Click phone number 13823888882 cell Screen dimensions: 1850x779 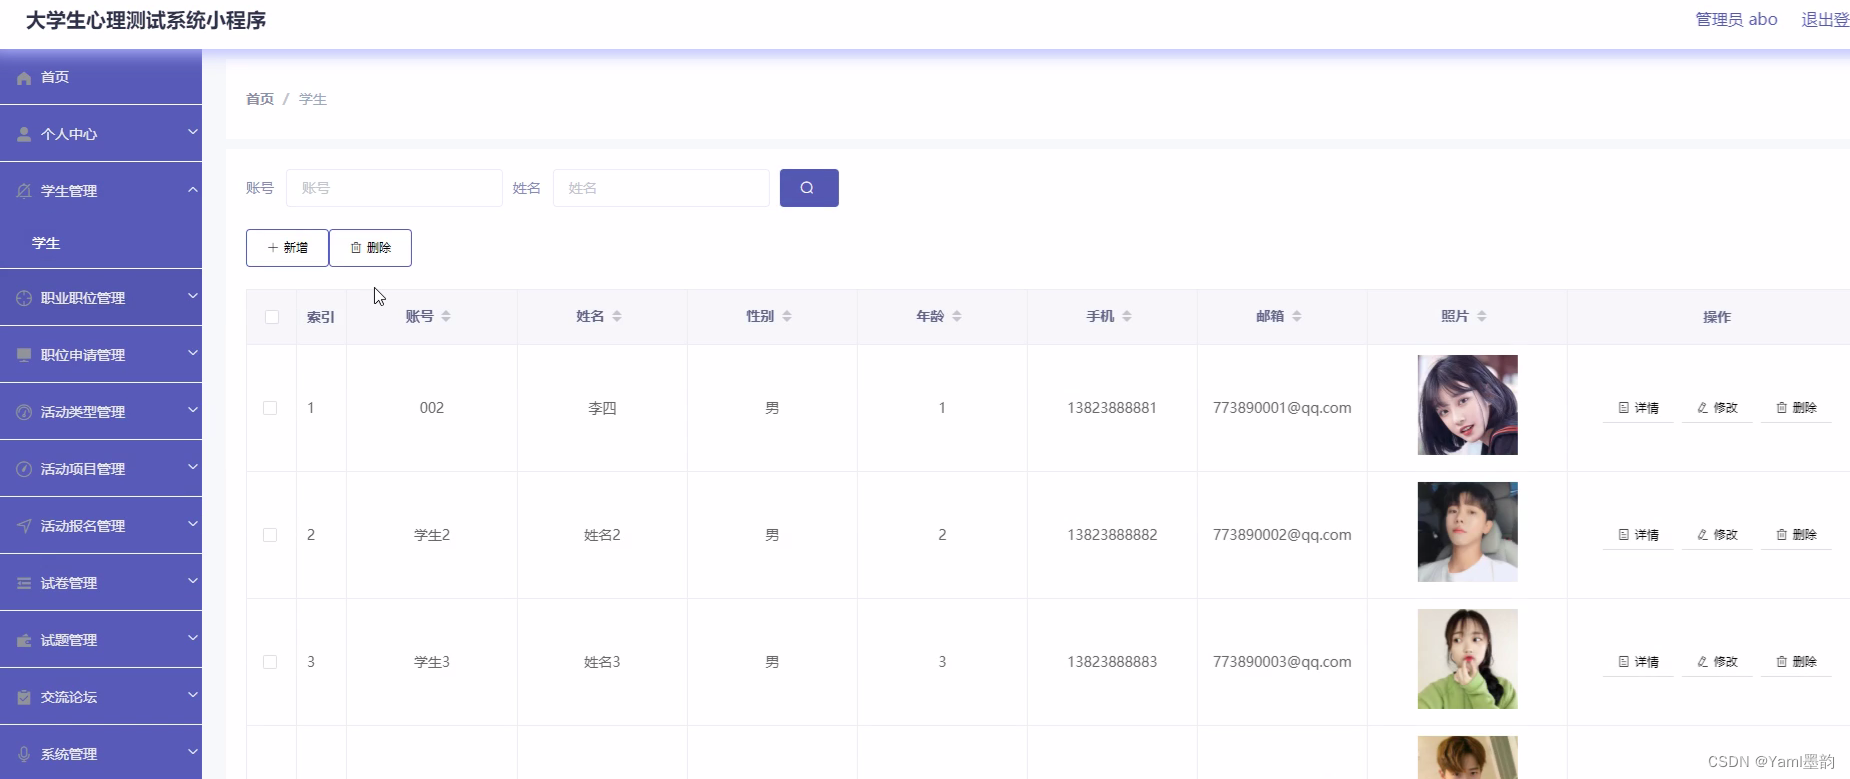point(1112,535)
